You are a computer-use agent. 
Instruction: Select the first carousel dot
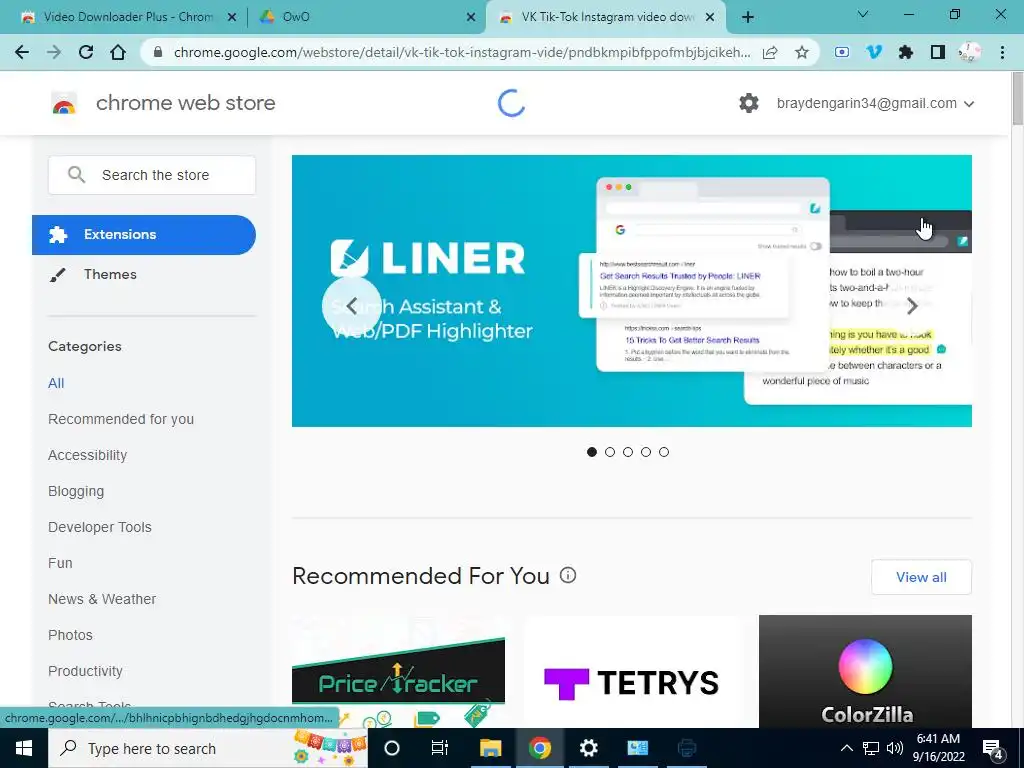[x=592, y=452]
